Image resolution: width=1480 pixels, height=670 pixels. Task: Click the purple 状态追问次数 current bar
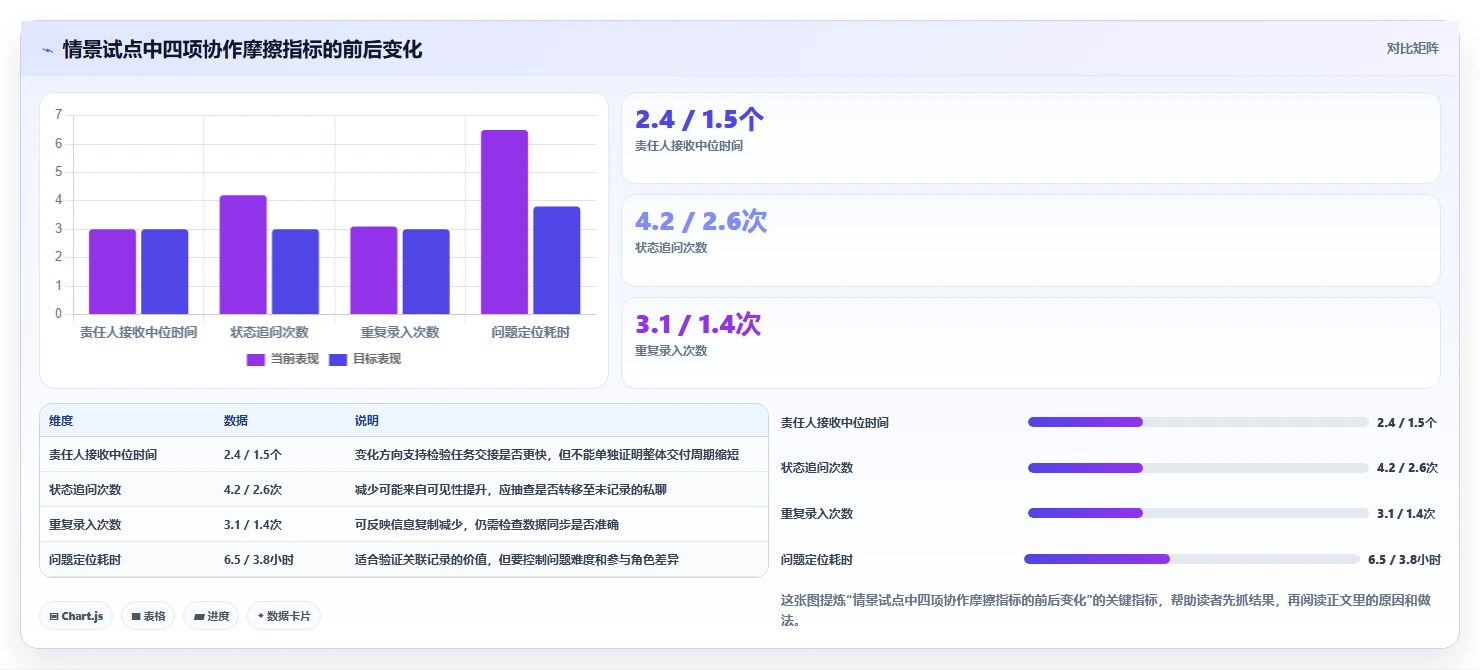(x=243, y=255)
